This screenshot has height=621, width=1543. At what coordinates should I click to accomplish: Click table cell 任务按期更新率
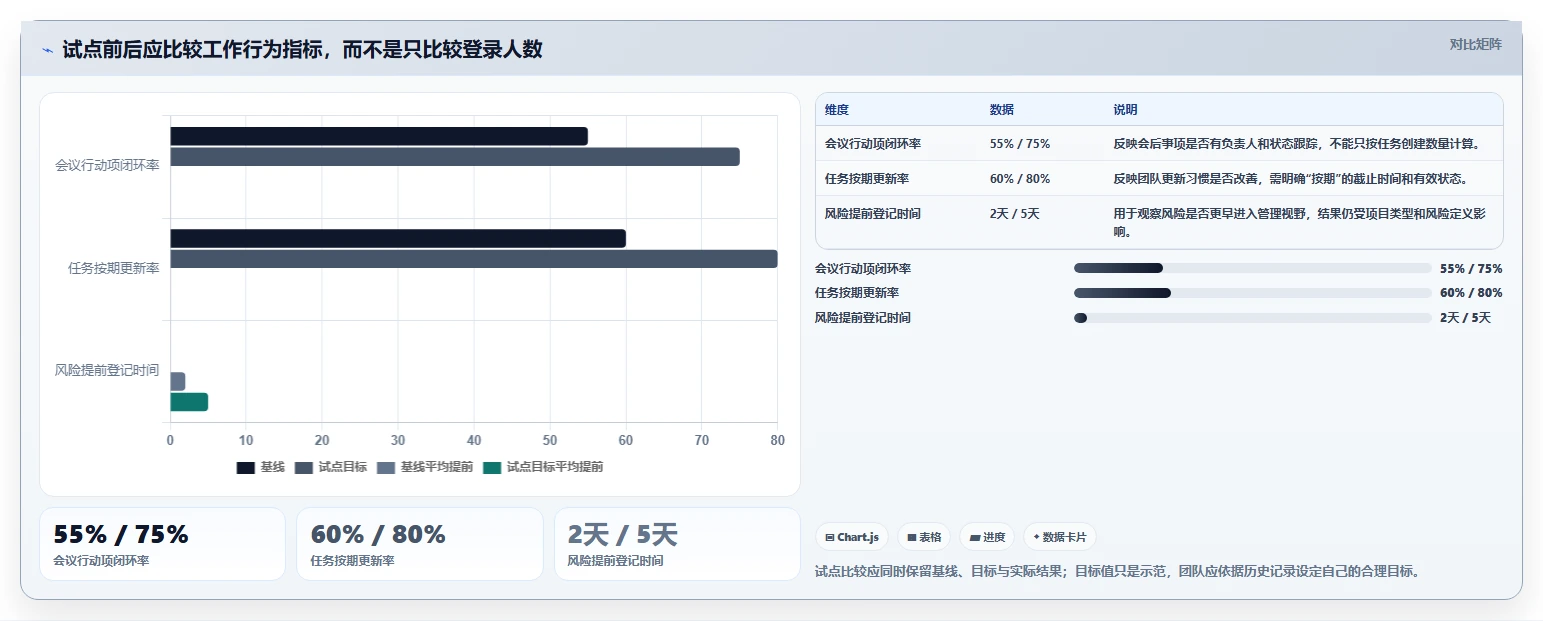coord(867,179)
